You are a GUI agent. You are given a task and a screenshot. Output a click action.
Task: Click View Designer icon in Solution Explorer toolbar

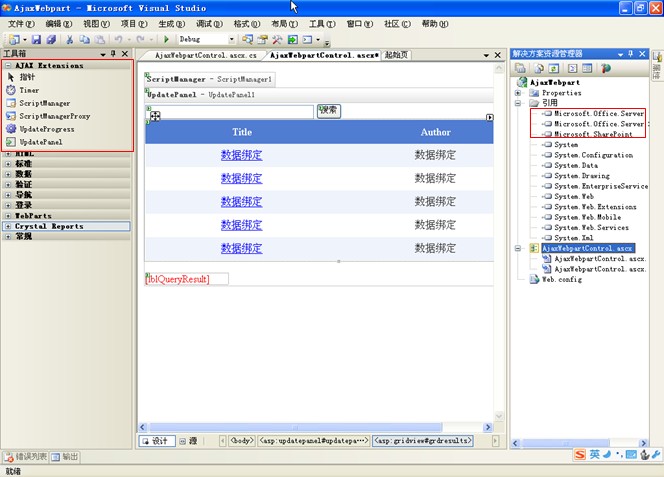coord(587,68)
